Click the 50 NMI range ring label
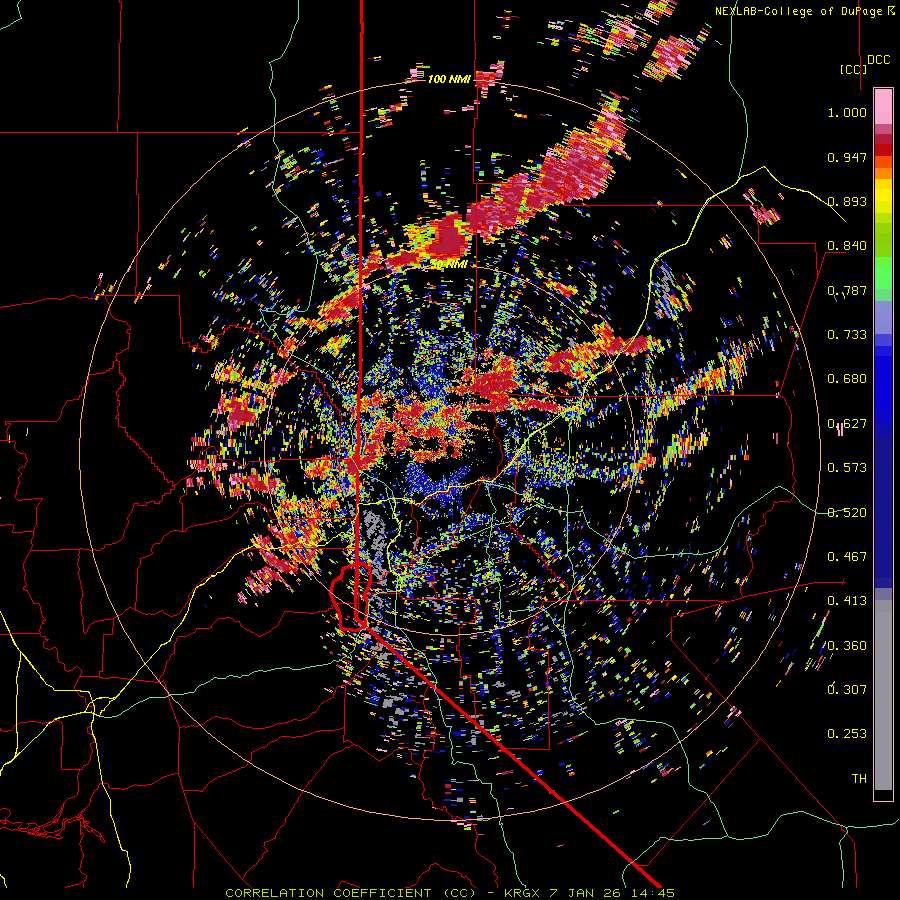Screen dimensions: 900x900 click(448, 264)
